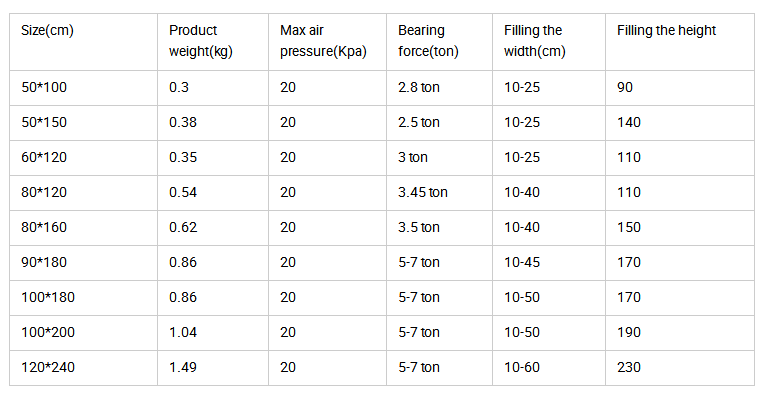
Task: Click the 90*180 size cell
Action: (x=44, y=263)
